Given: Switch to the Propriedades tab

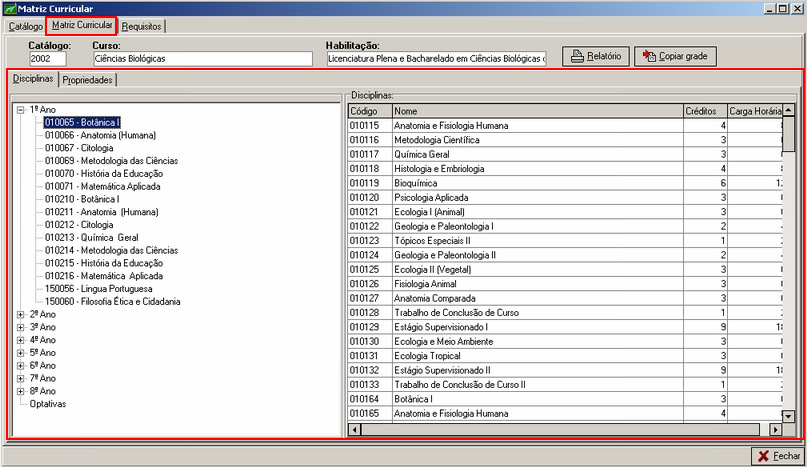Looking at the screenshot, I should [x=88, y=79].
